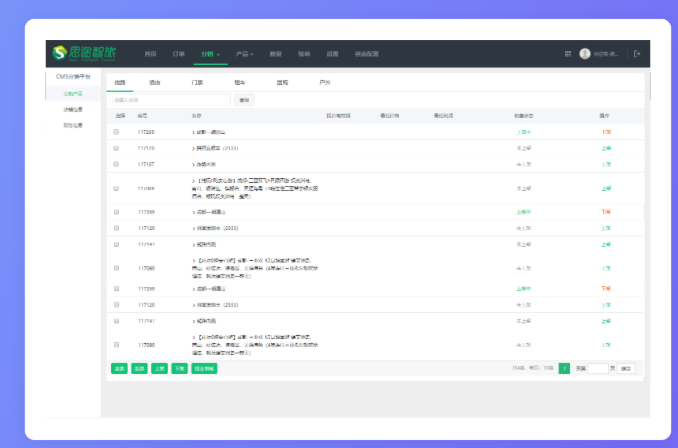
Task: Click the user avatar in top bar
Action: coord(585,54)
